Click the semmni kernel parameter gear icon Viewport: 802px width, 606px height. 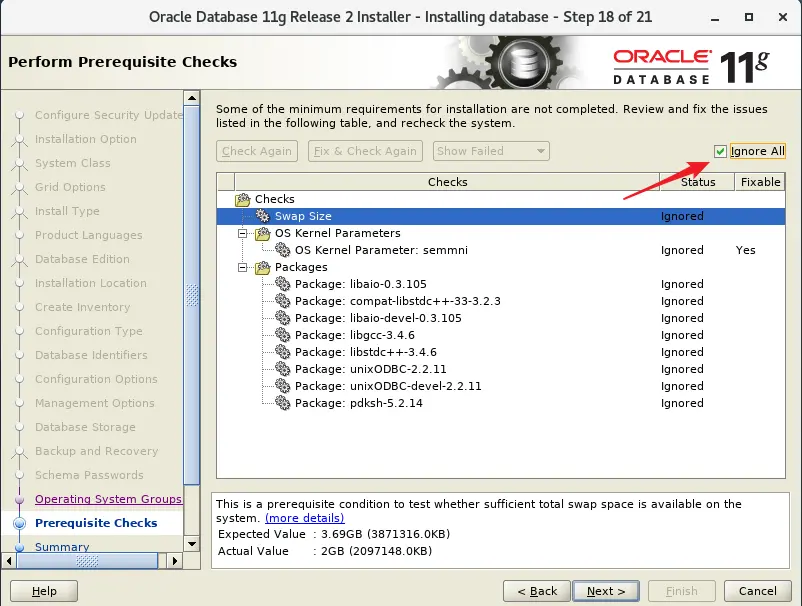click(282, 250)
